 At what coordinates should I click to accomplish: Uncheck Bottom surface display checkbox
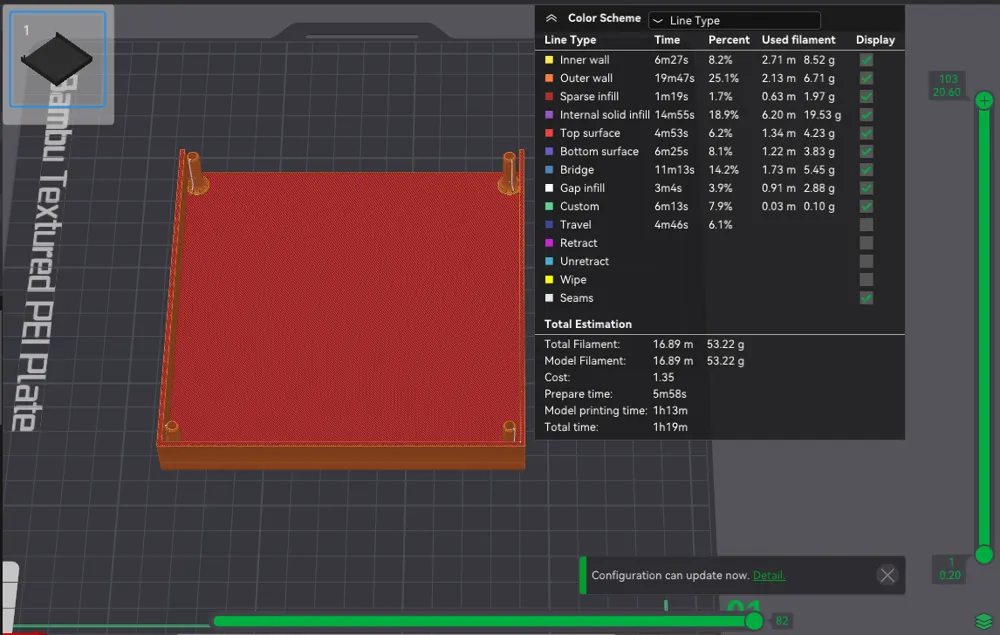point(866,152)
